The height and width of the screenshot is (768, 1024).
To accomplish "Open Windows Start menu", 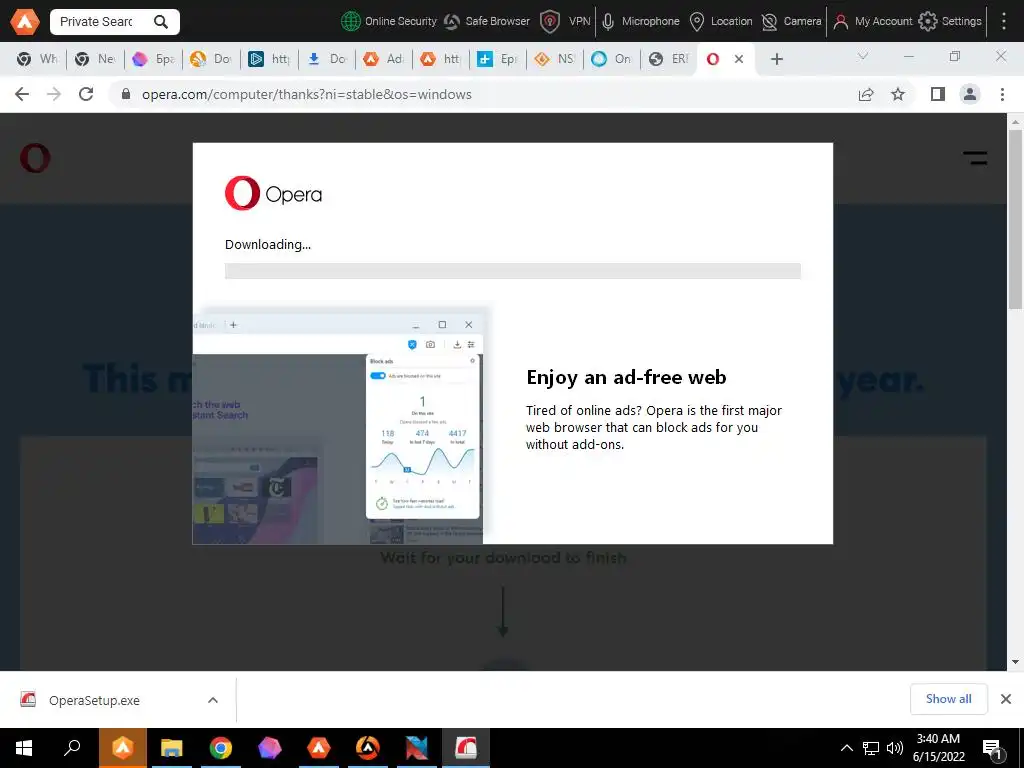I will 24,748.
